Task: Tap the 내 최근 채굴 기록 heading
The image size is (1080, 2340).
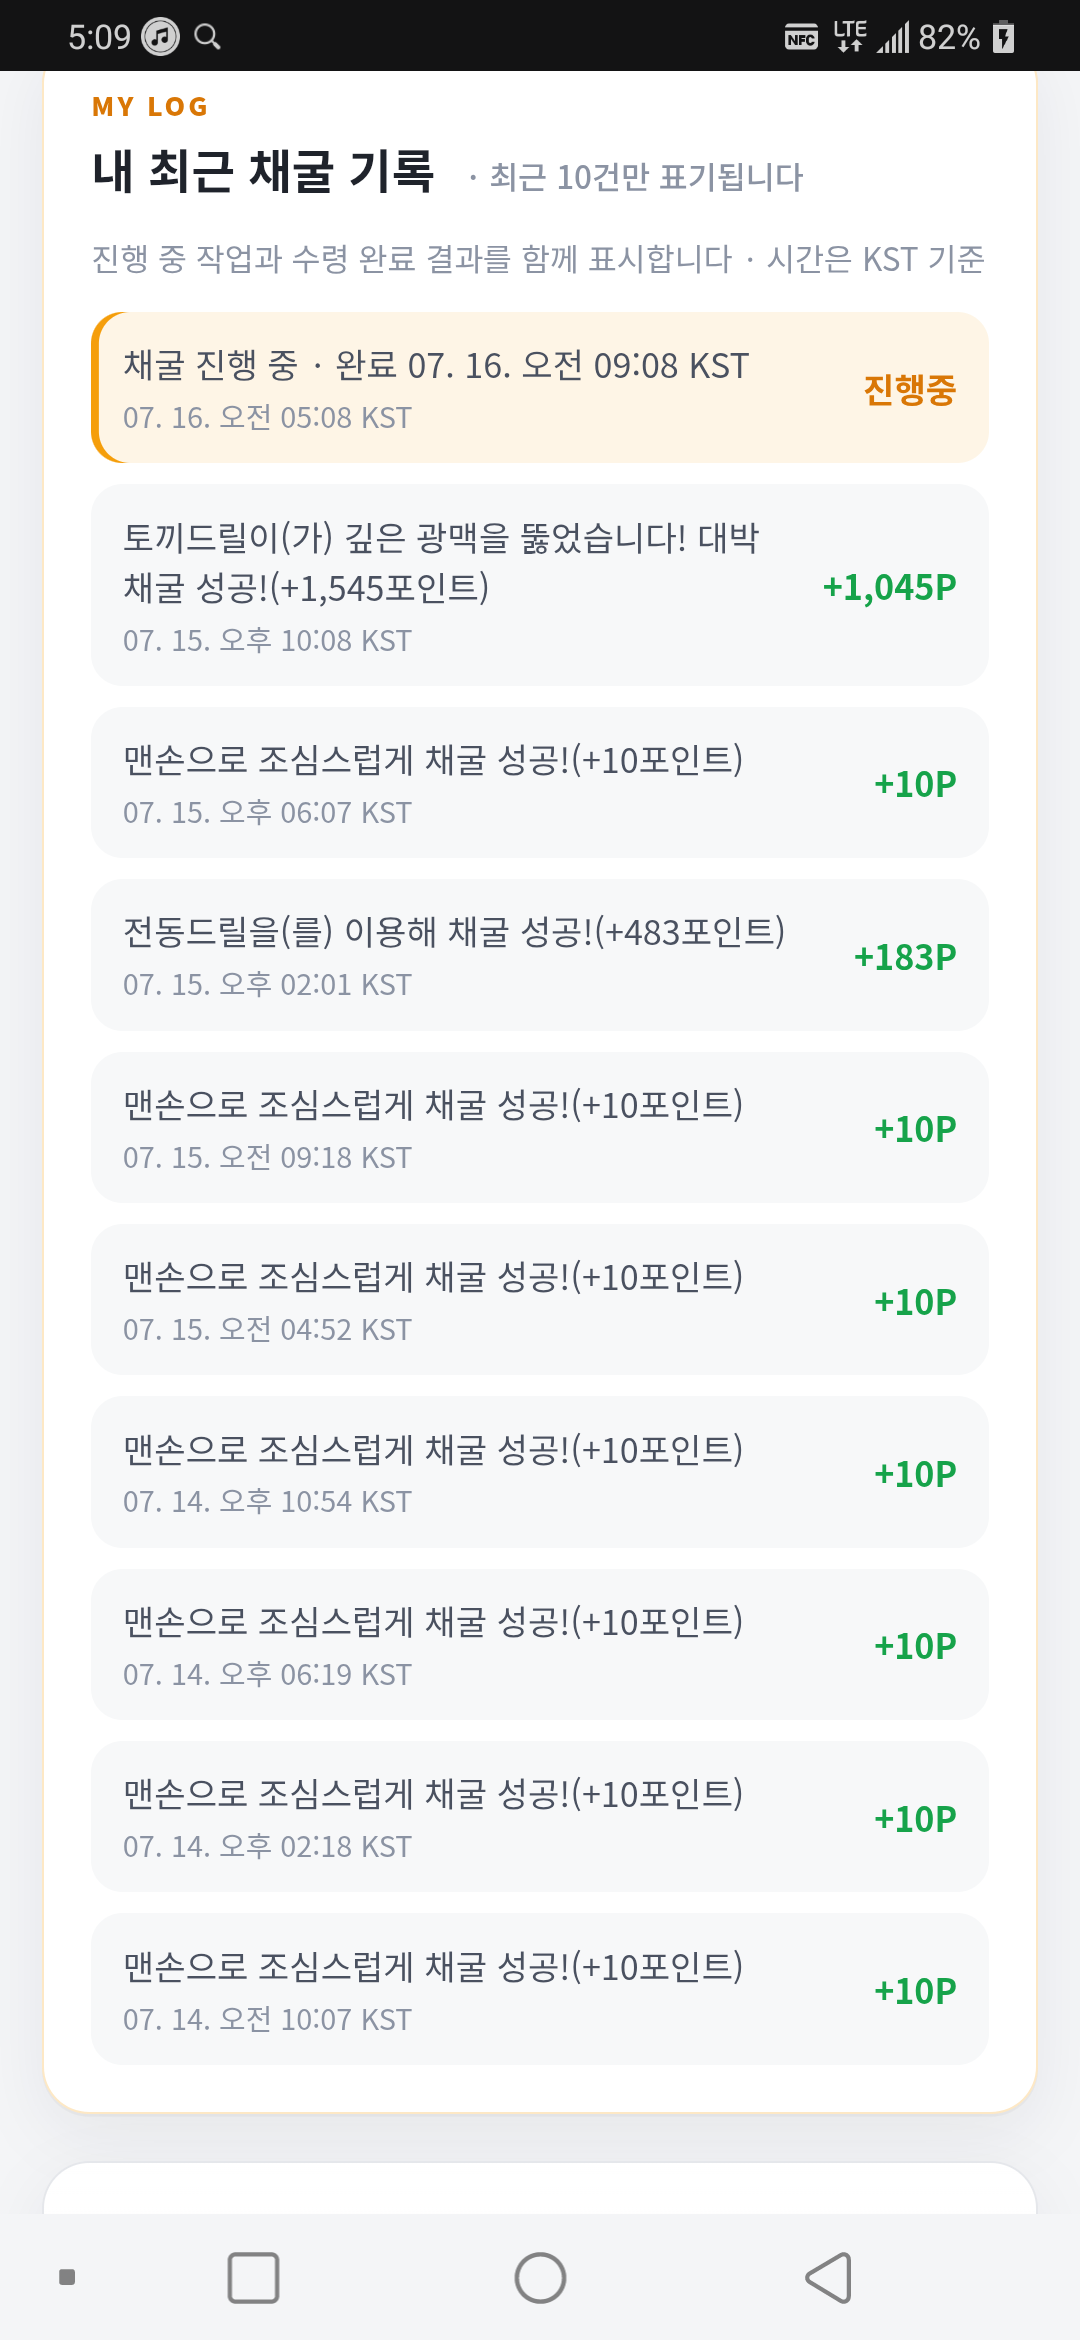Action: click(263, 171)
